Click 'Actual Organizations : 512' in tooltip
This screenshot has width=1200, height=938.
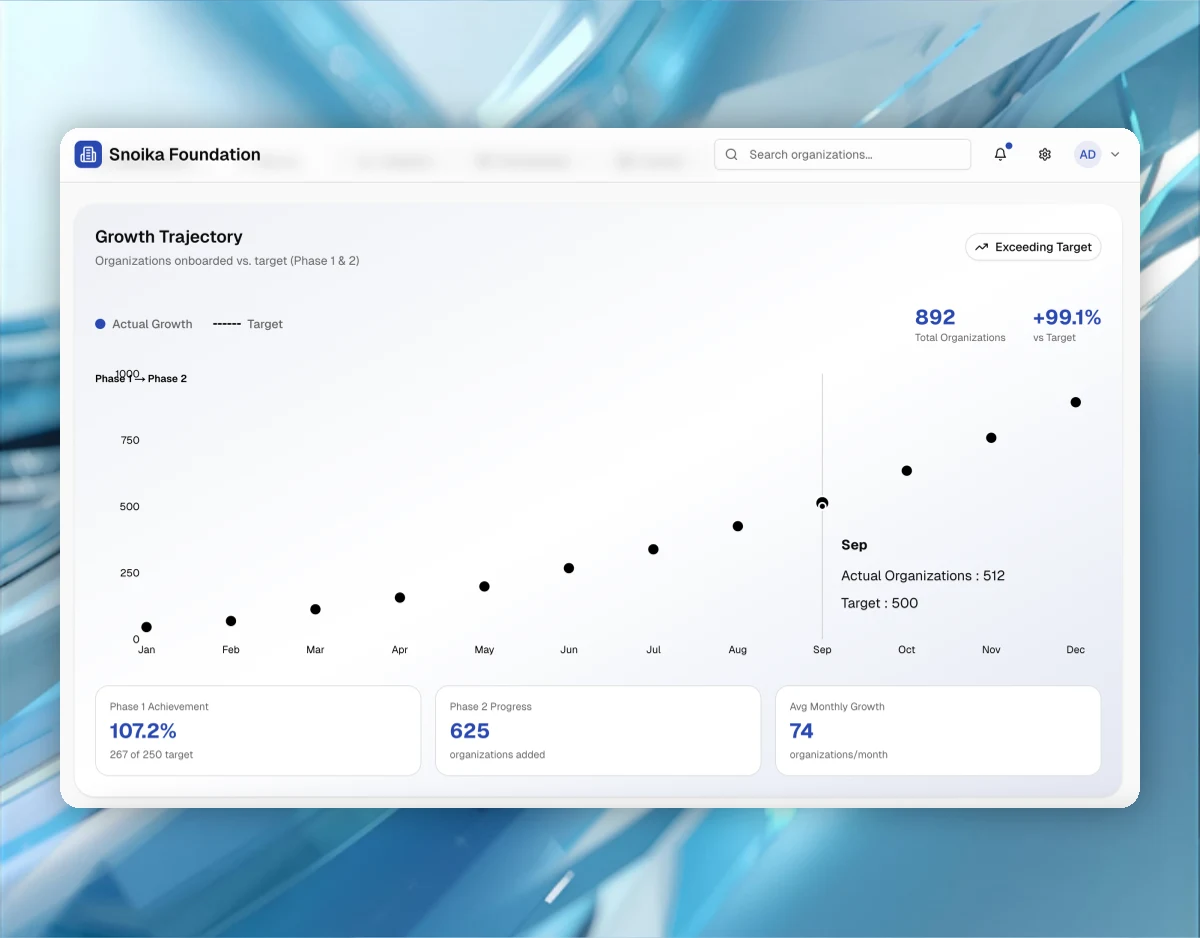point(923,576)
